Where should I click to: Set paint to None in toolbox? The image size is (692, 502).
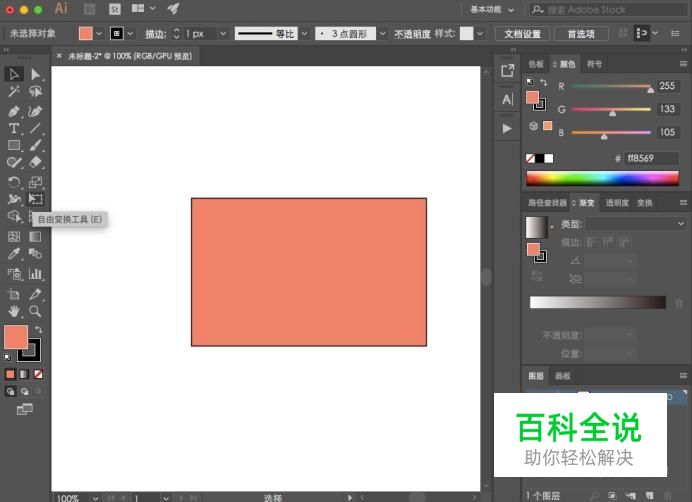pyautogui.click(x=38, y=374)
